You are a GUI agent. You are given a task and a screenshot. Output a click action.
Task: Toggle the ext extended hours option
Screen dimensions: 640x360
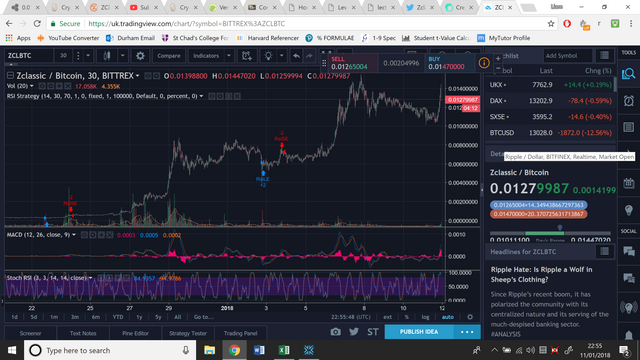pyautogui.click(x=387, y=317)
